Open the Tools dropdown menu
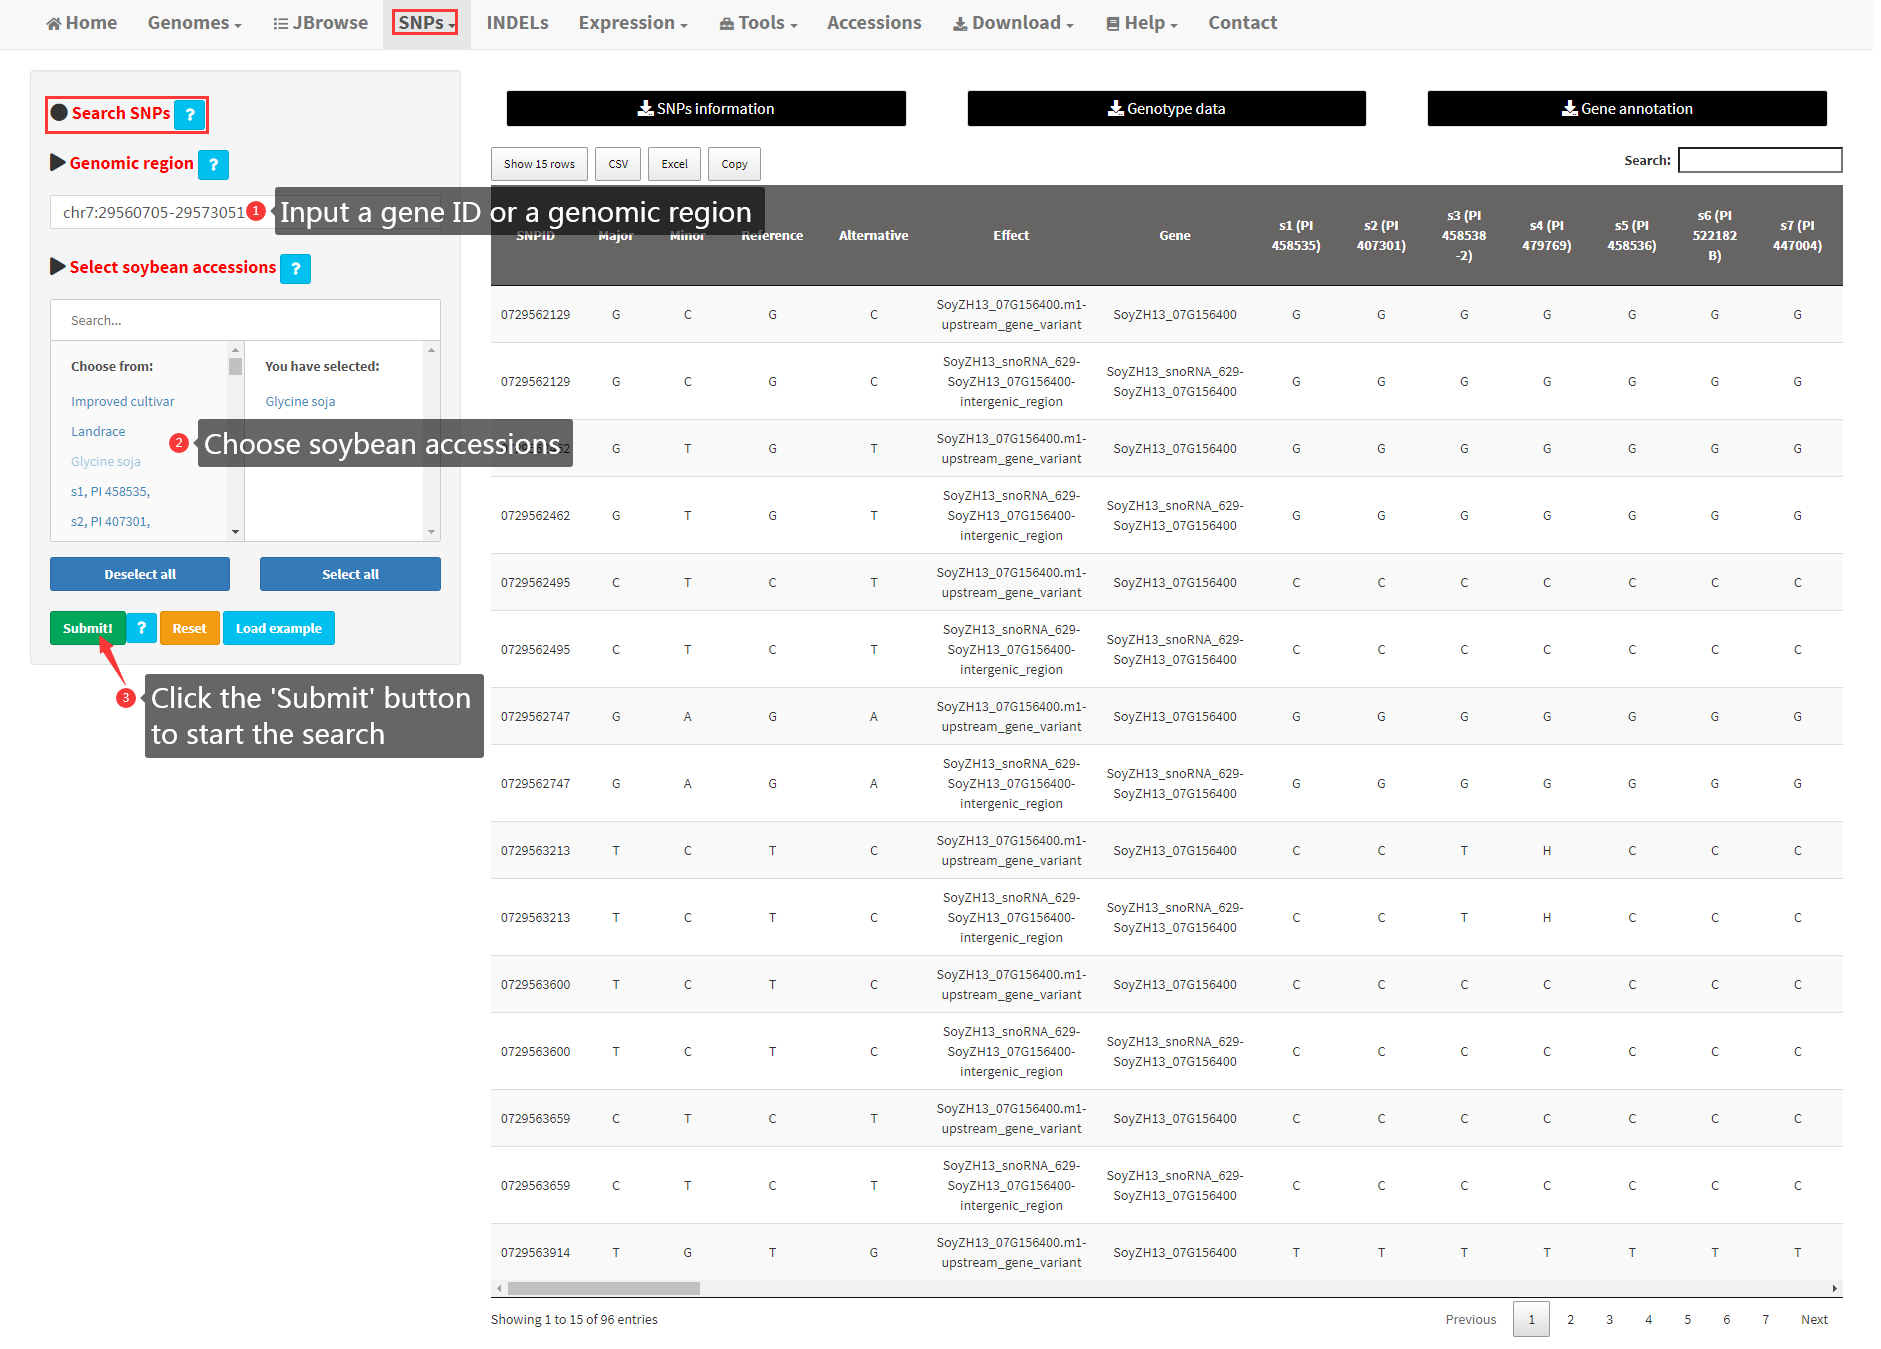 758,23
